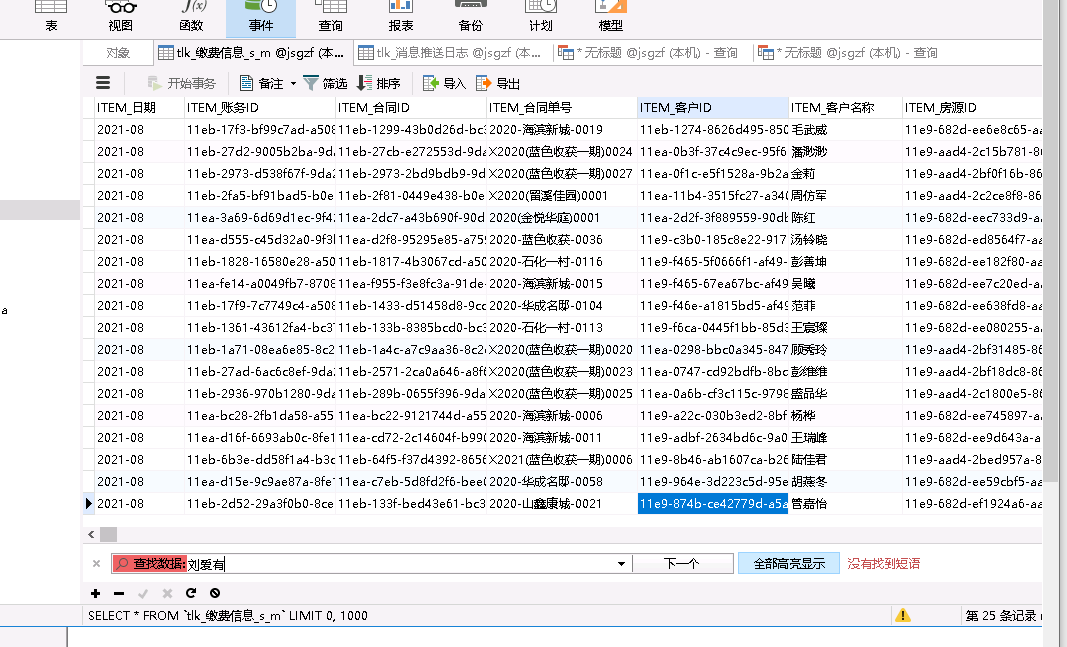Open the 视图 (View) objects icon

point(120,17)
